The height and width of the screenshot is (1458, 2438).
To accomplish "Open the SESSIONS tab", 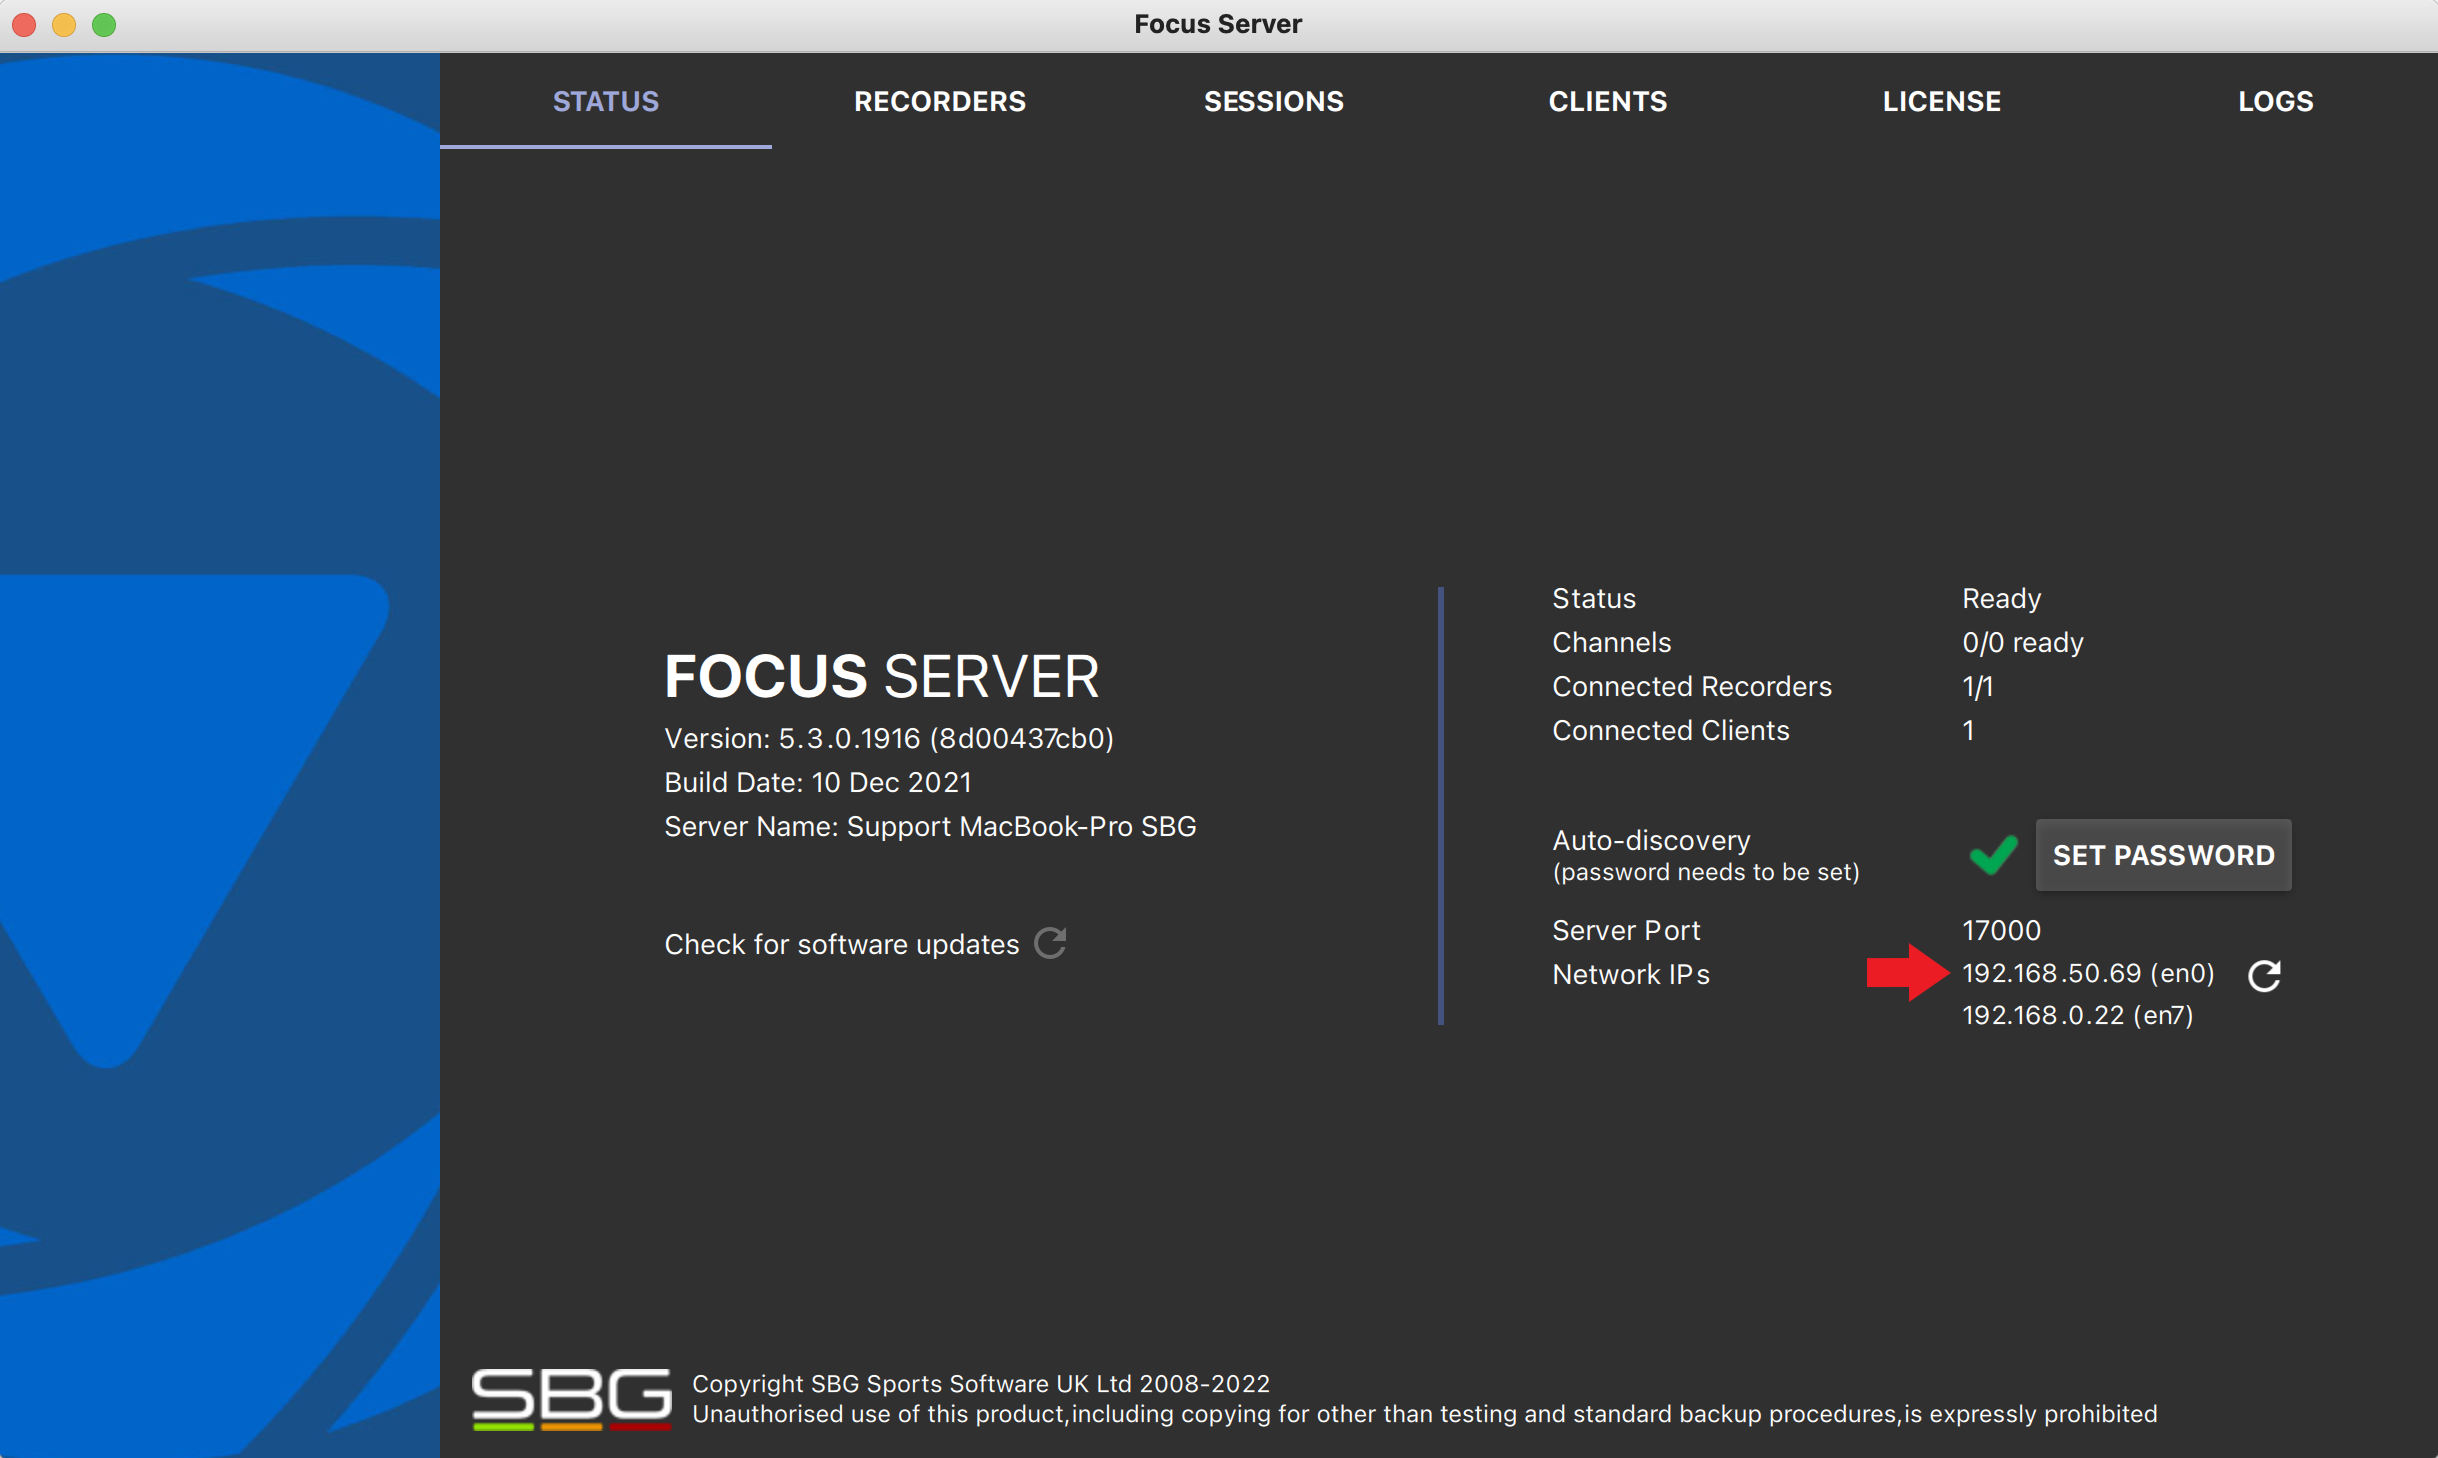I will pyautogui.click(x=1273, y=101).
